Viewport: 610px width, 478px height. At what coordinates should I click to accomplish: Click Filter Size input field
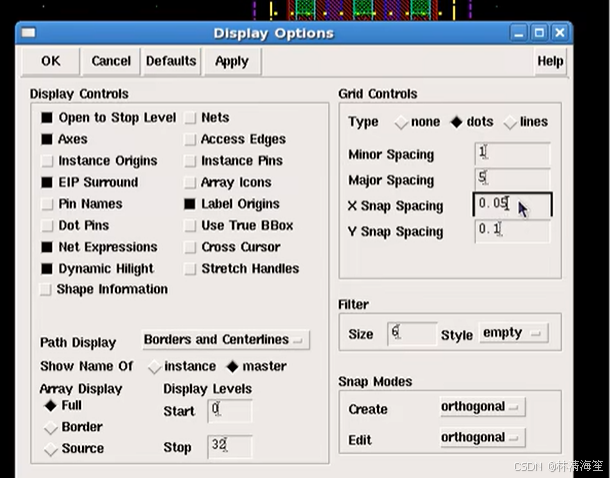click(412, 333)
